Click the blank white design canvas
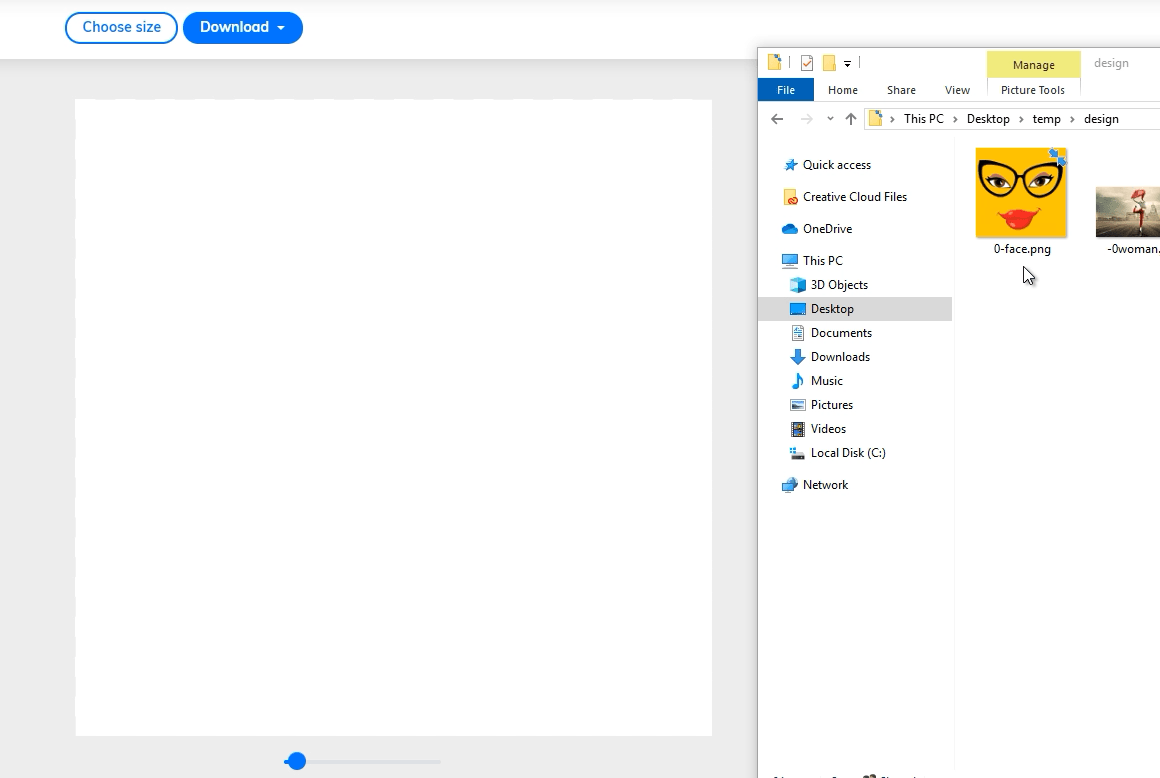This screenshot has height=778, width=1160. 394,417
